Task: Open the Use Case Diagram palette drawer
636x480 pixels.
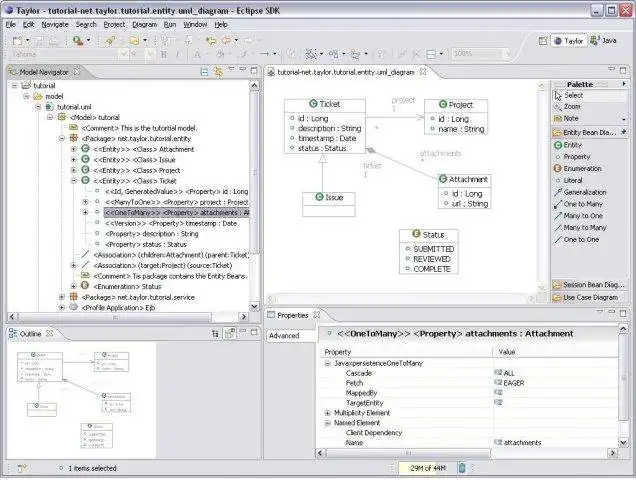Action: point(589,297)
